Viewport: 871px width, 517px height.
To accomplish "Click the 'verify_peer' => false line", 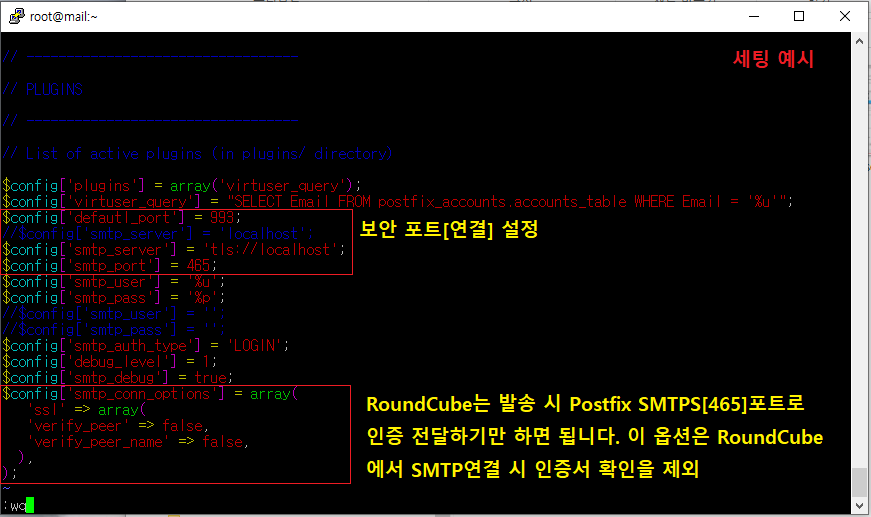I will click(x=118, y=426).
